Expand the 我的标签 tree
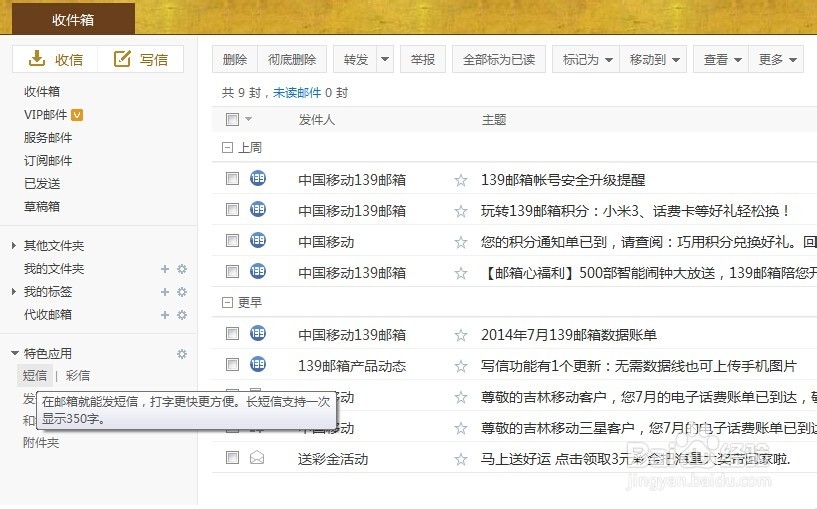The height and width of the screenshot is (509, 817). point(14,291)
